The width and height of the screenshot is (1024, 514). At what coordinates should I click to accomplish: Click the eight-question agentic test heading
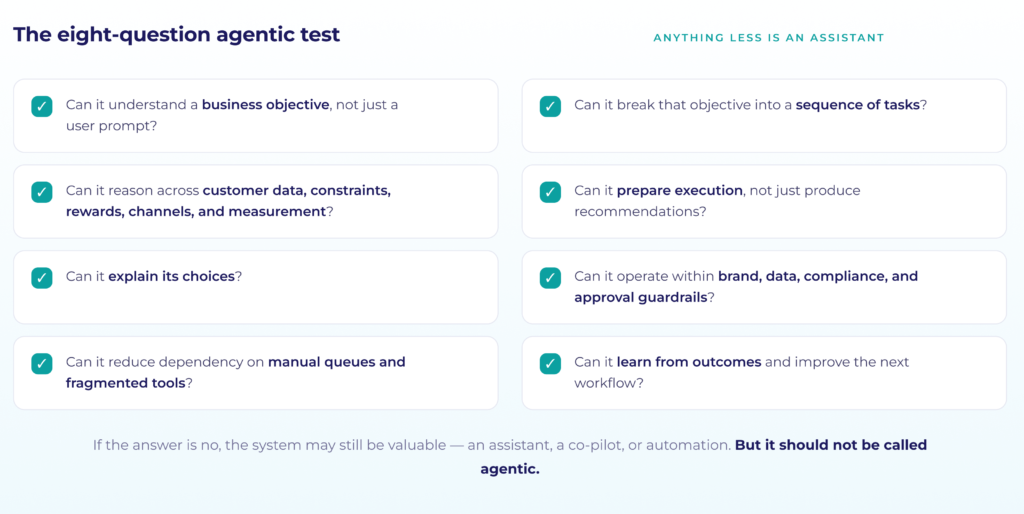[176, 35]
